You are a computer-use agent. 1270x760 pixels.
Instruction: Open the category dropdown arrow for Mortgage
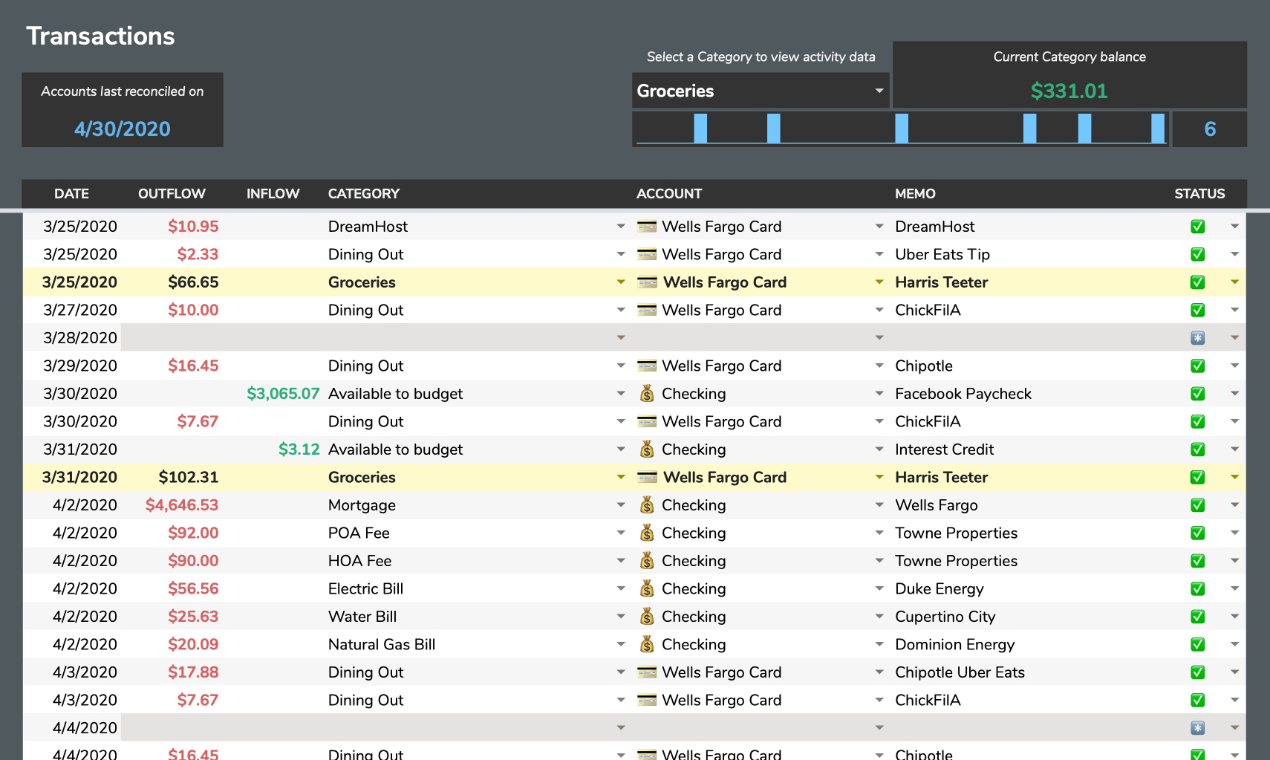pyautogui.click(x=621, y=506)
